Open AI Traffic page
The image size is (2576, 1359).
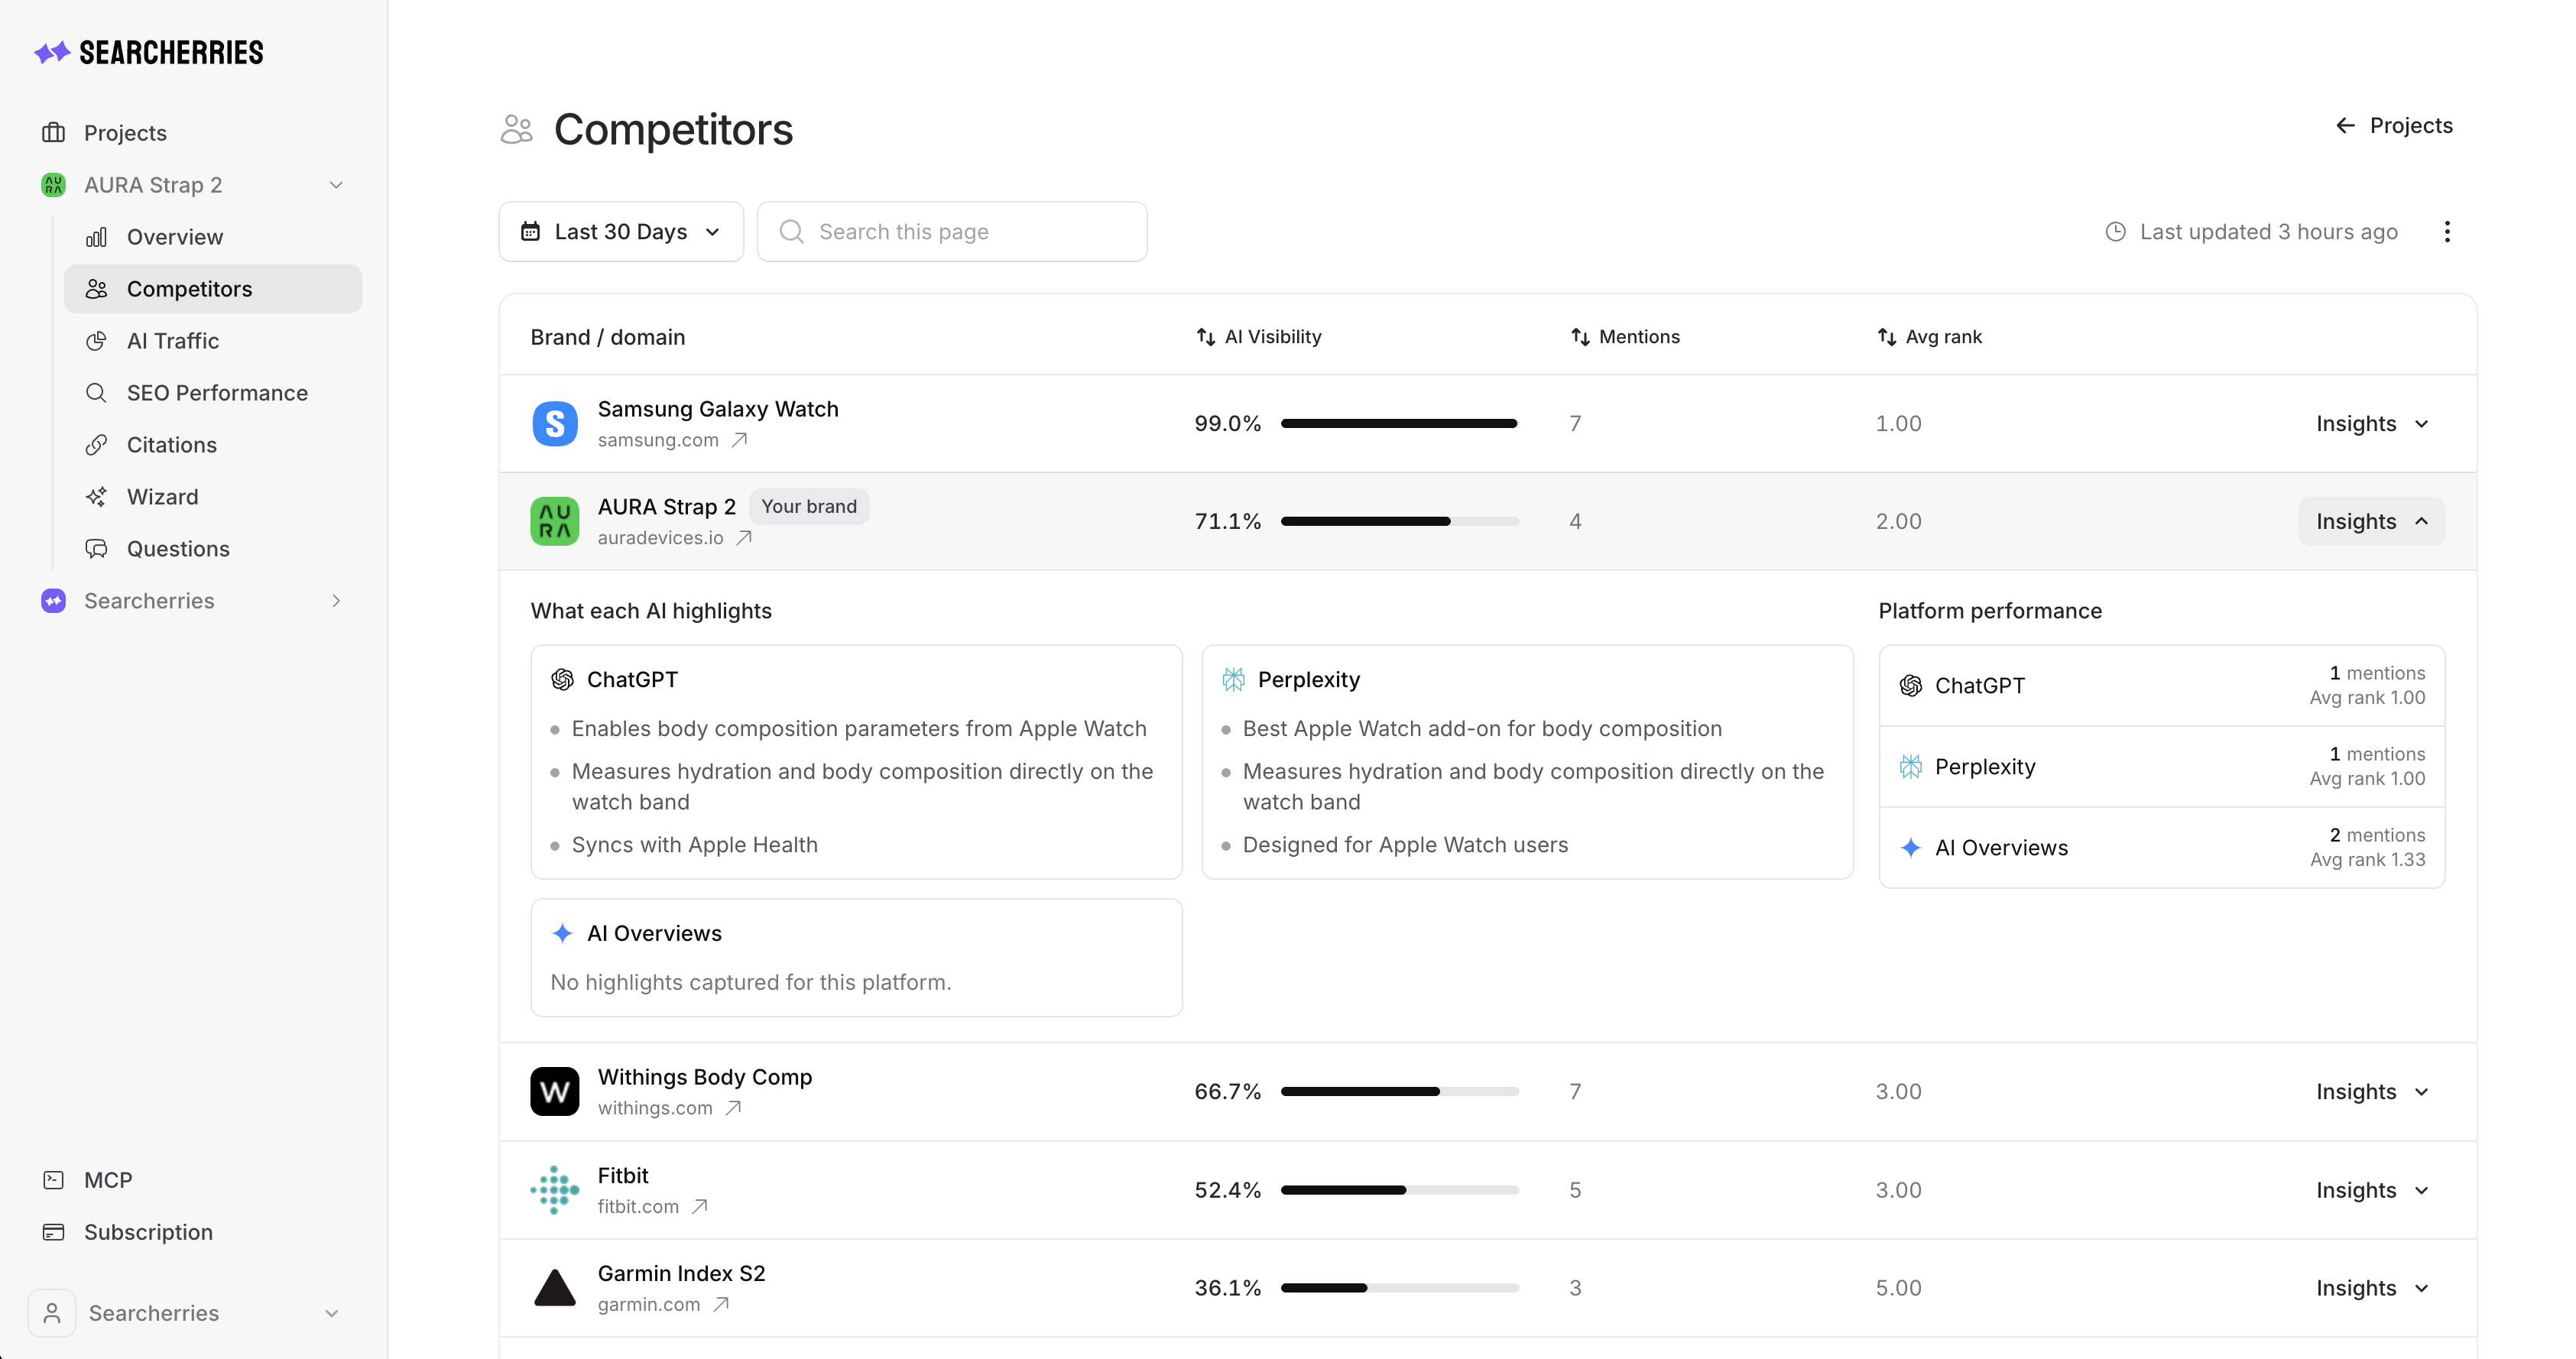point(213,341)
